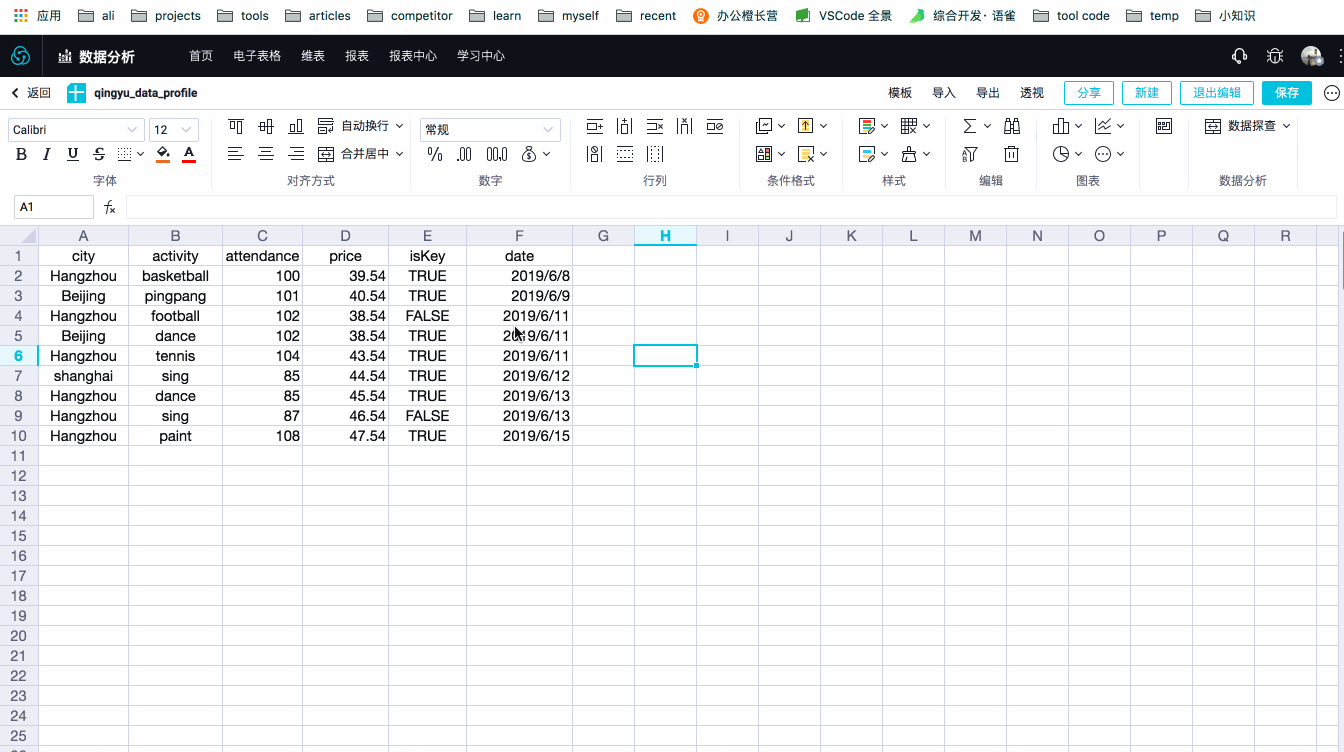This screenshot has height=752, width=1344.
Task: Open the 常规 number format dropdown
Action: tap(490, 130)
